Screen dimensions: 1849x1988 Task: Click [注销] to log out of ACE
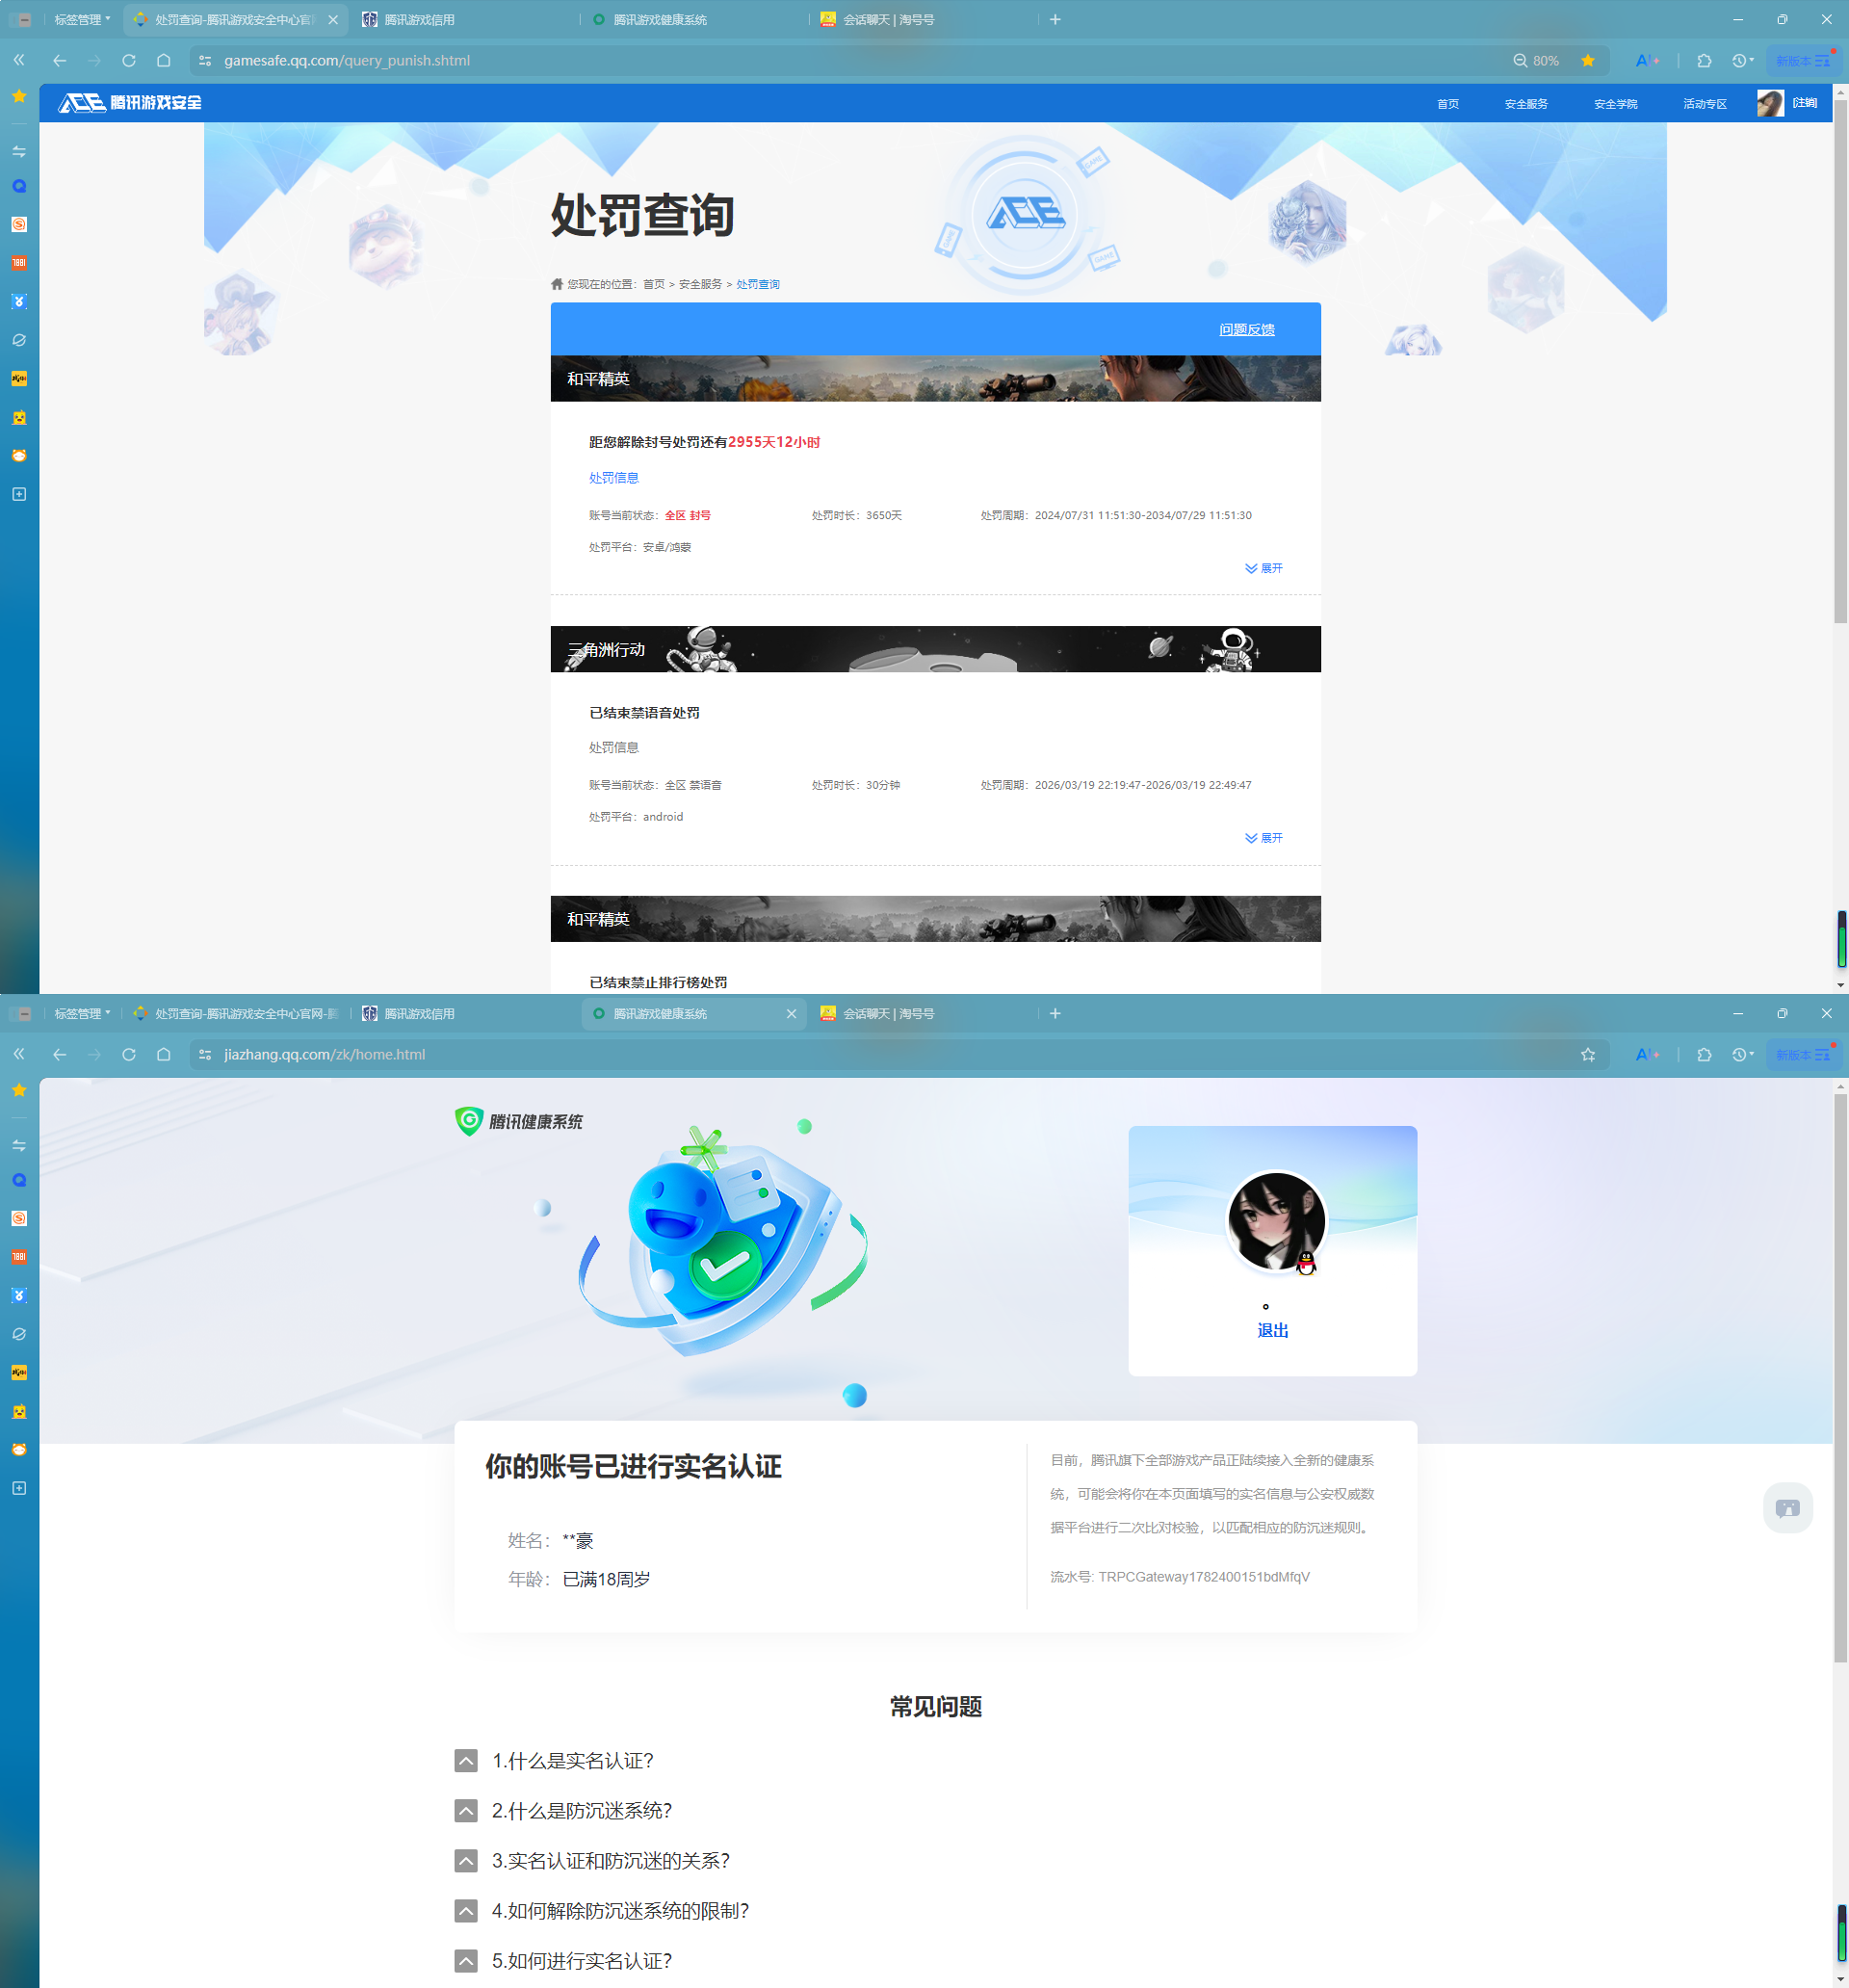[1805, 103]
